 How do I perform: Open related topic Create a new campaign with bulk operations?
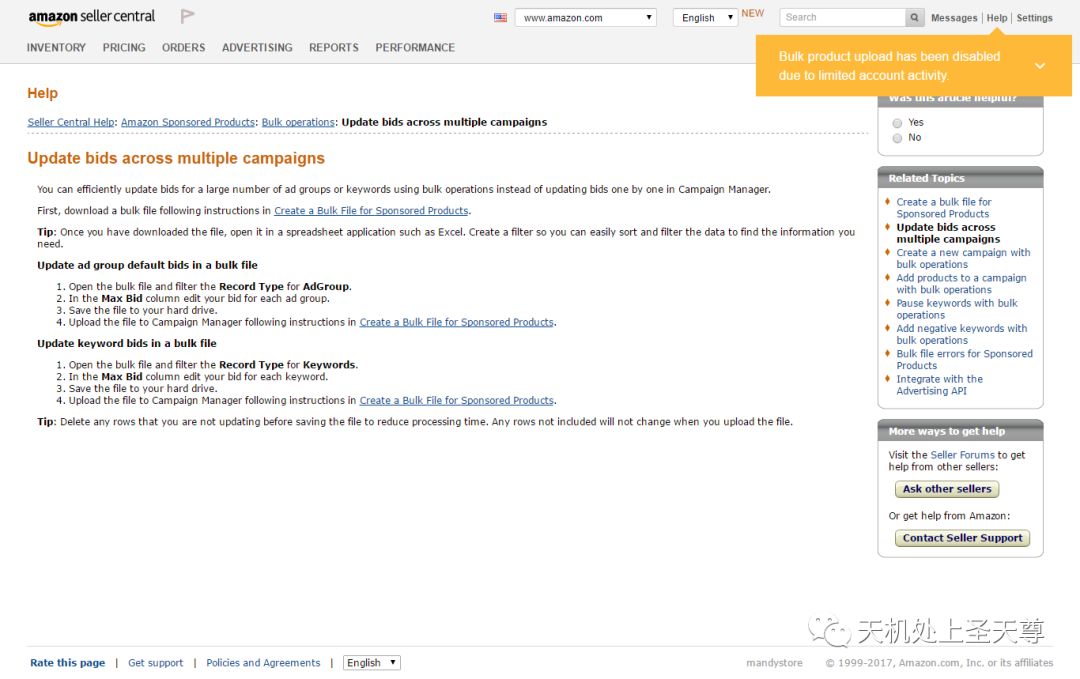pos(963,258)
